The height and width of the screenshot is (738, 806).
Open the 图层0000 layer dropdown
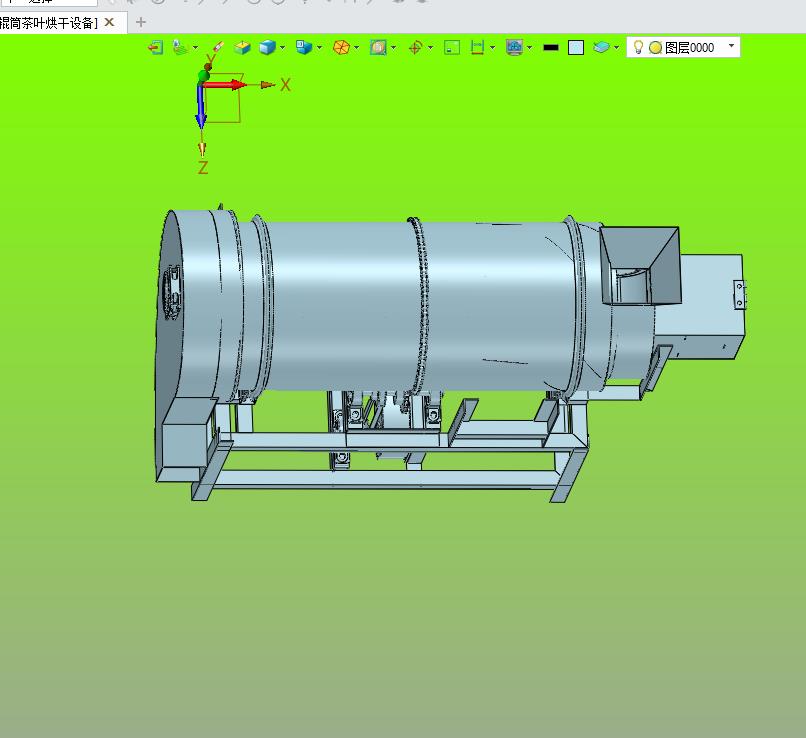tap(731, 46)
